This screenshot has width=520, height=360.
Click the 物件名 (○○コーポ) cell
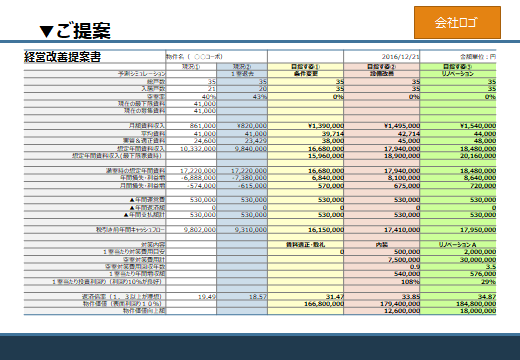pos(194,57)
